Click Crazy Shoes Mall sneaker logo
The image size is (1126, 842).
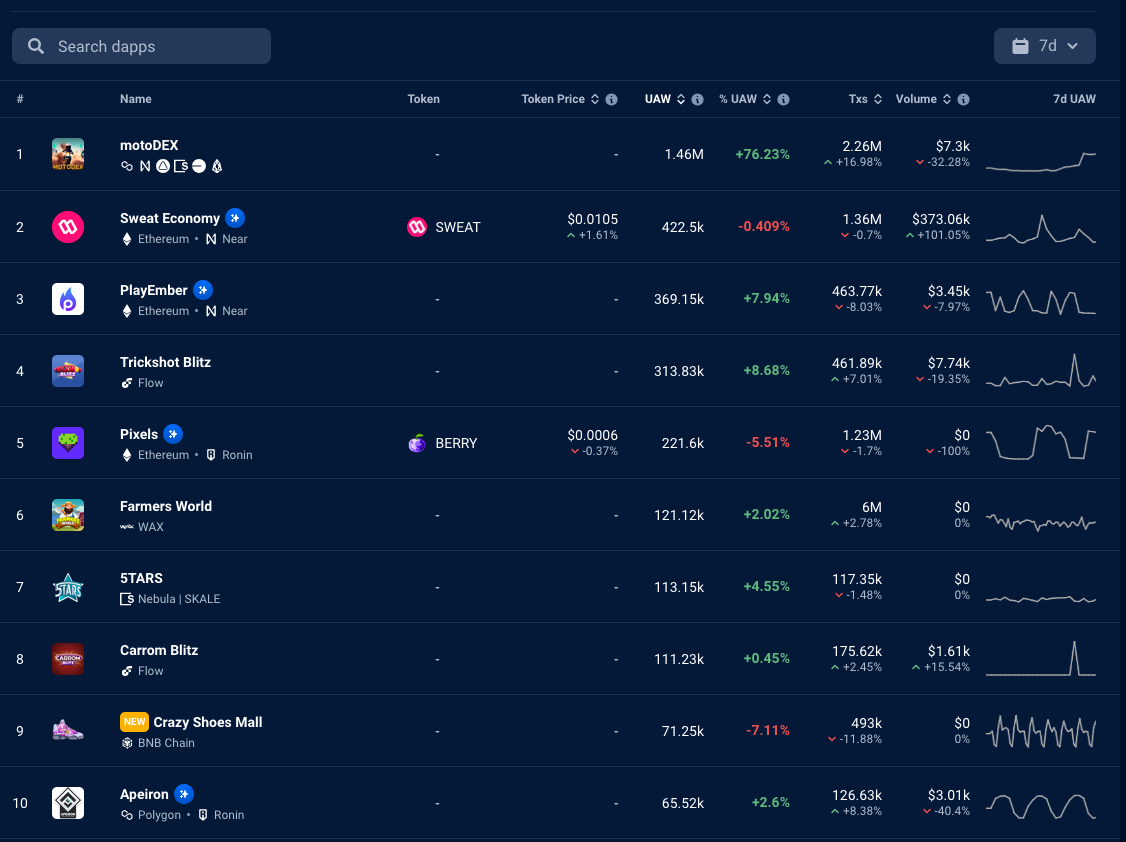[x=68, y=731]
